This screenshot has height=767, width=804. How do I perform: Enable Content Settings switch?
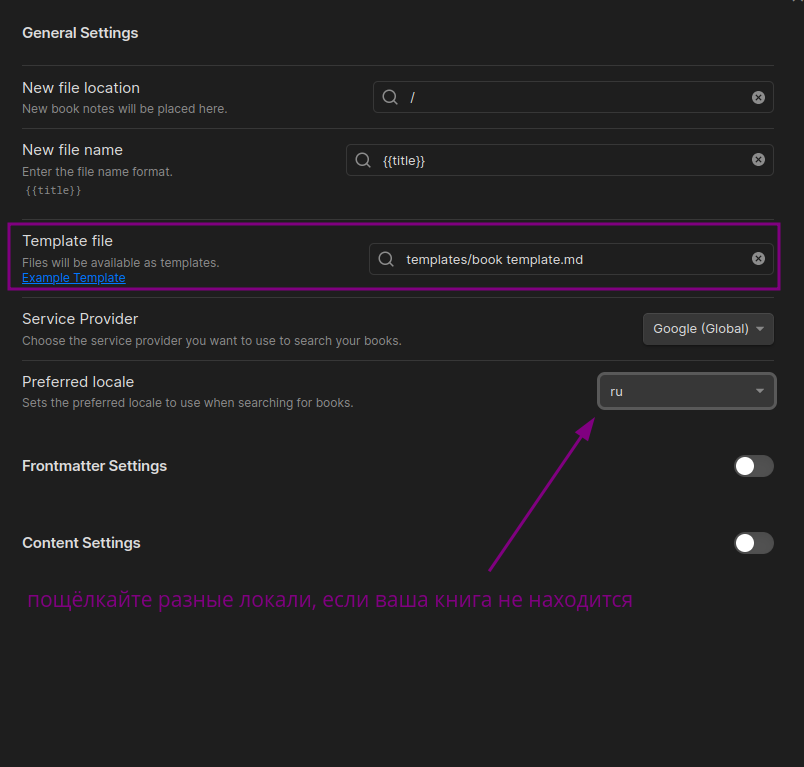coord(754,543)
